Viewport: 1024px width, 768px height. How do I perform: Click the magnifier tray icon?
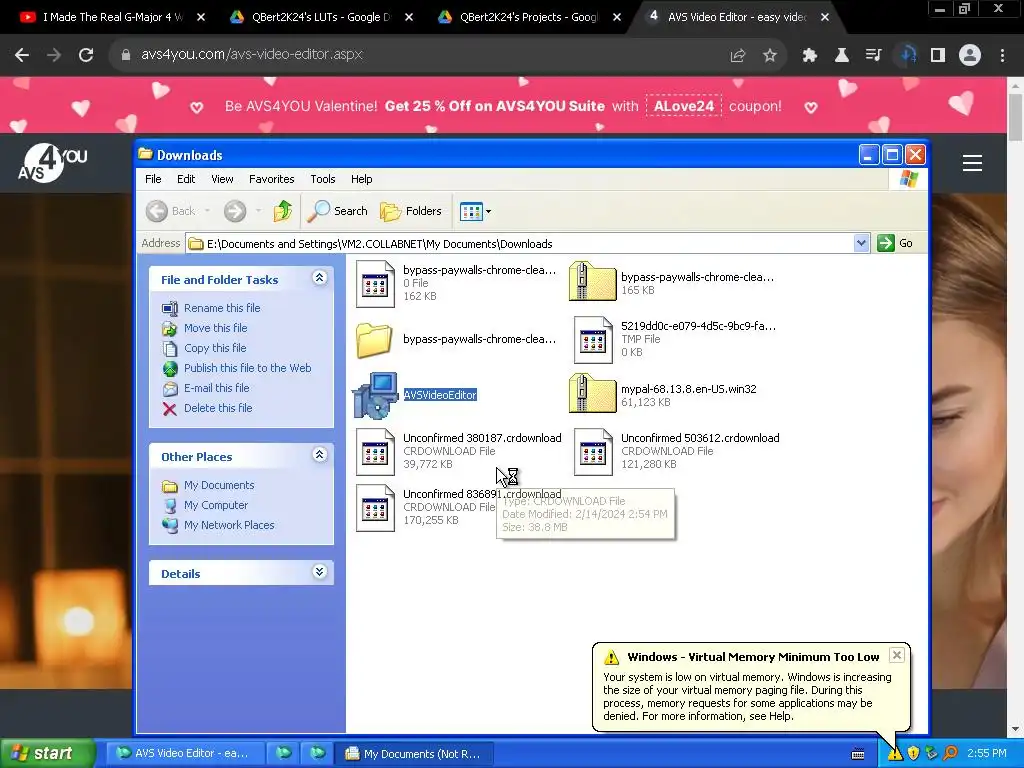pos(950,754)
